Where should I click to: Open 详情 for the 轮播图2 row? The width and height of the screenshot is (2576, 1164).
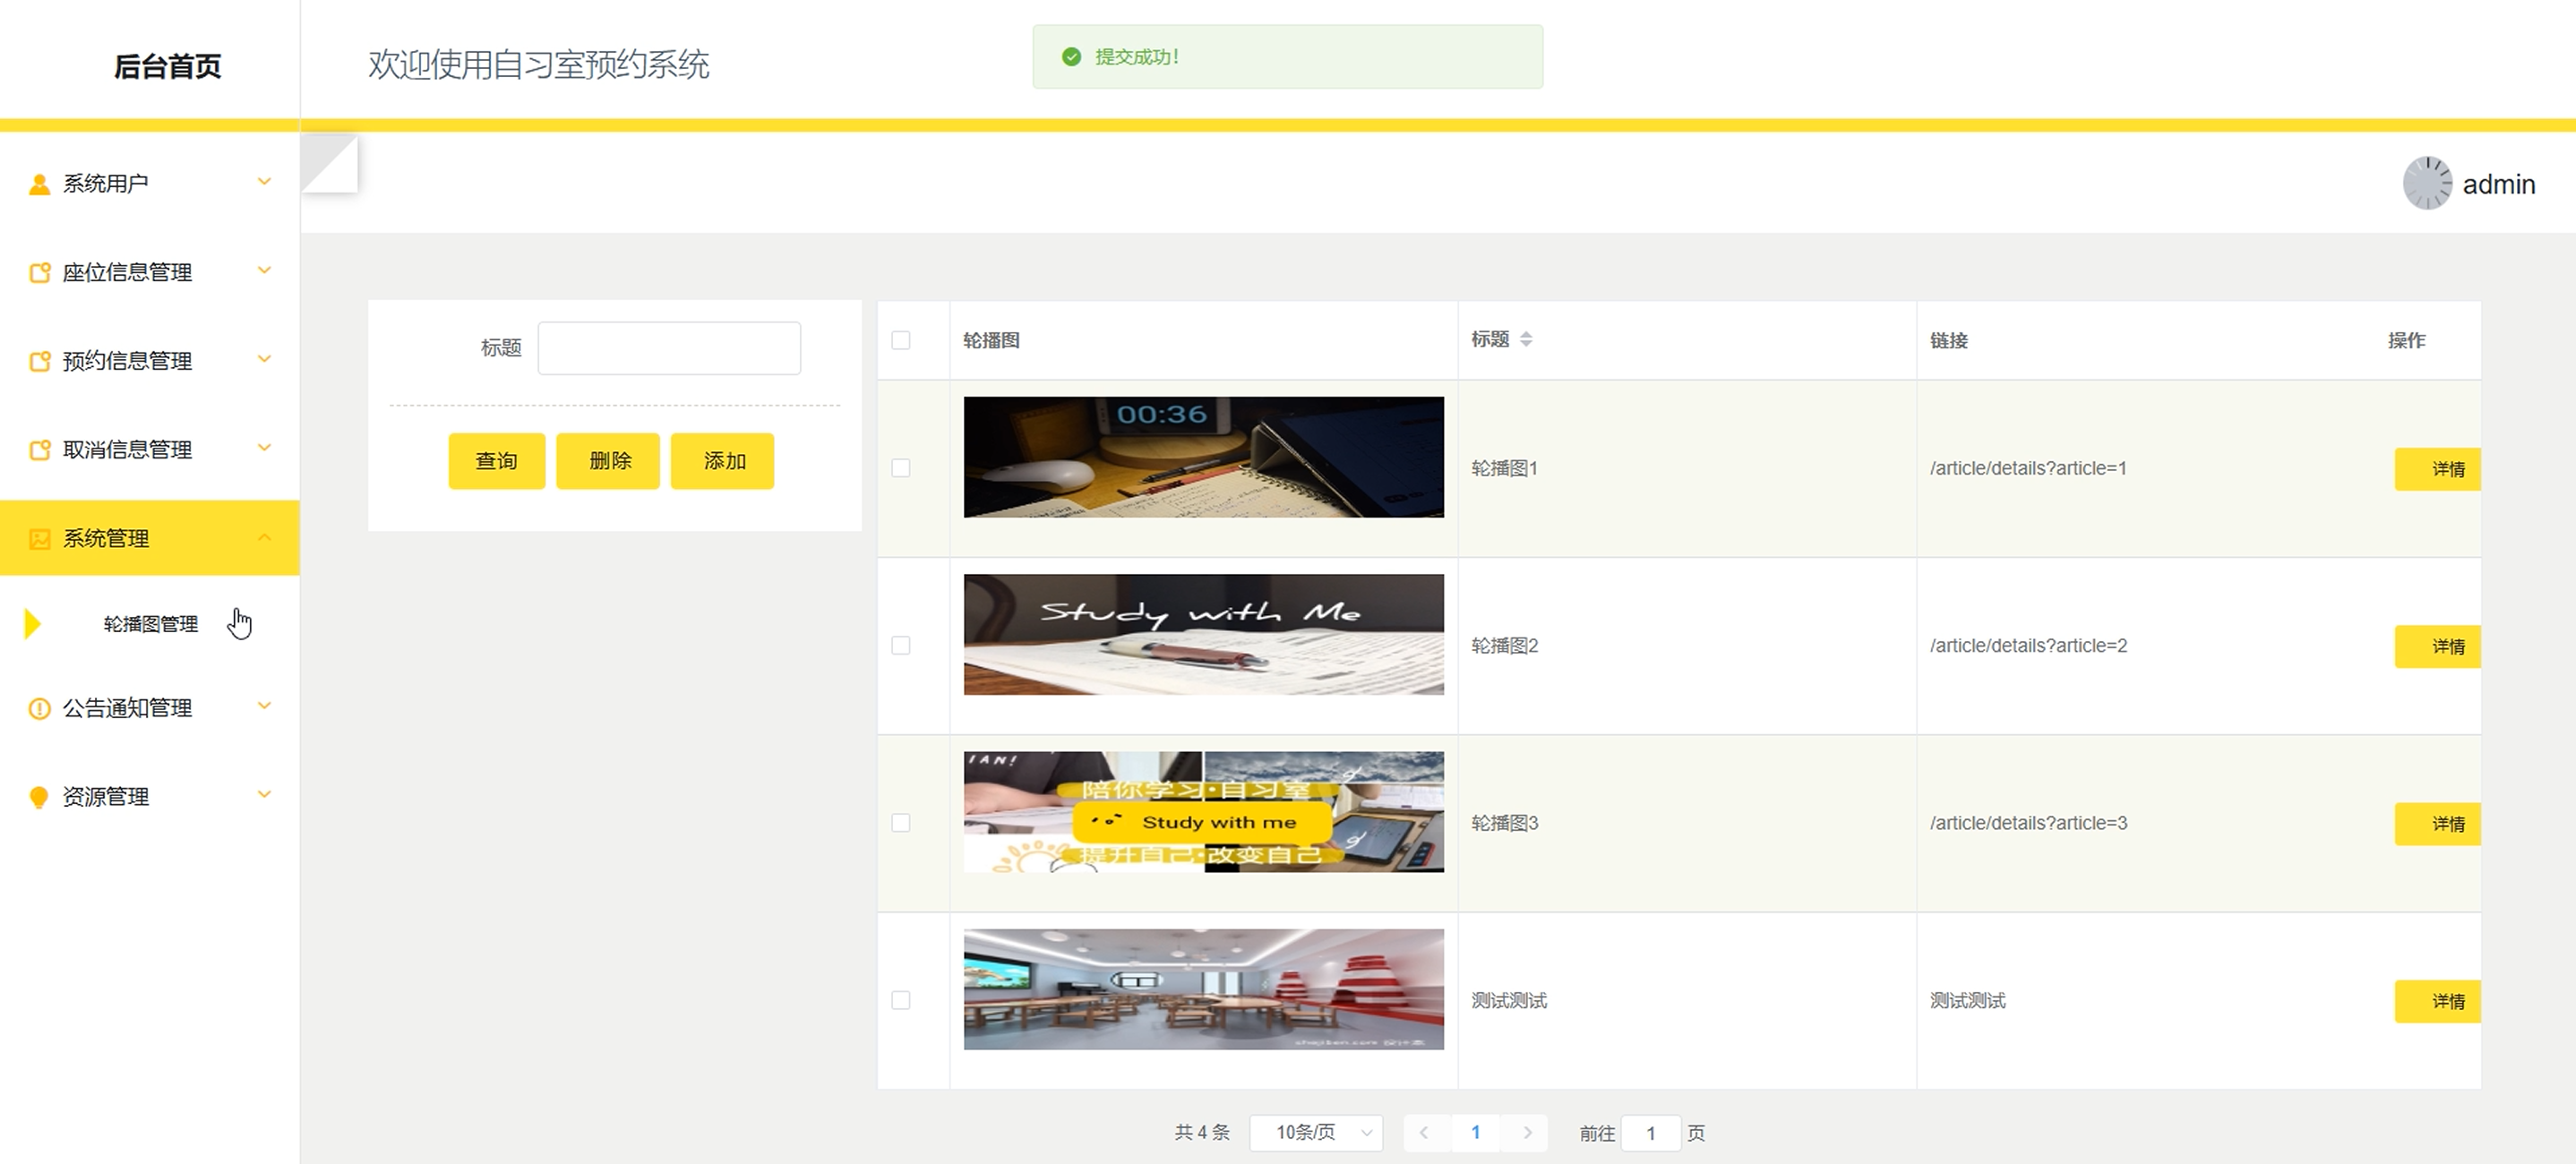click(2438, 647)
